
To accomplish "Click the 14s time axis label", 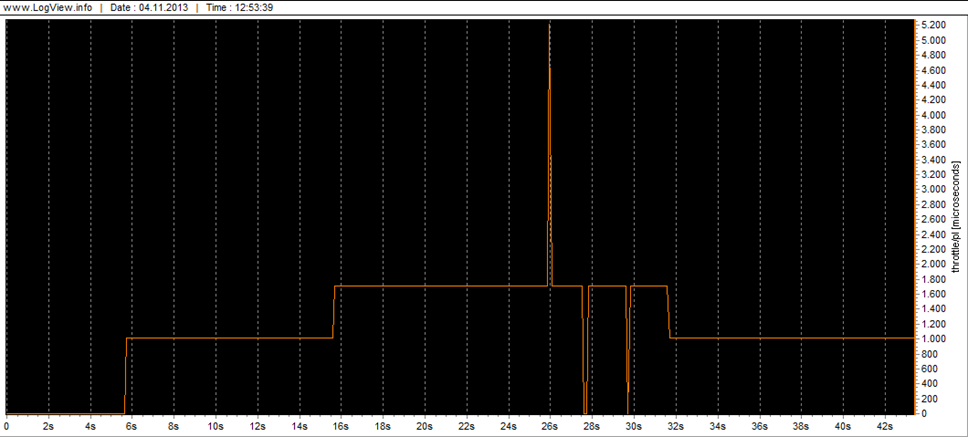I will [x=299, y=426].
